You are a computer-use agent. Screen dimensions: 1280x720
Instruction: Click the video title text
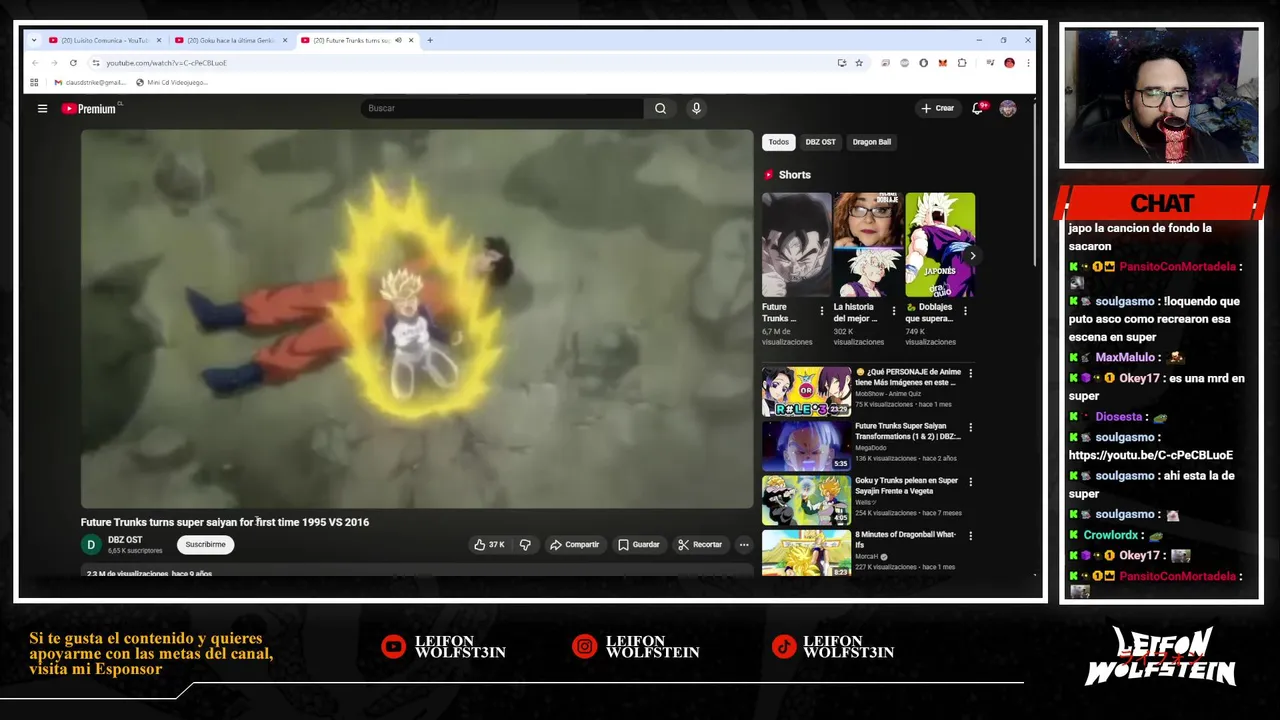tap(225, 522)
